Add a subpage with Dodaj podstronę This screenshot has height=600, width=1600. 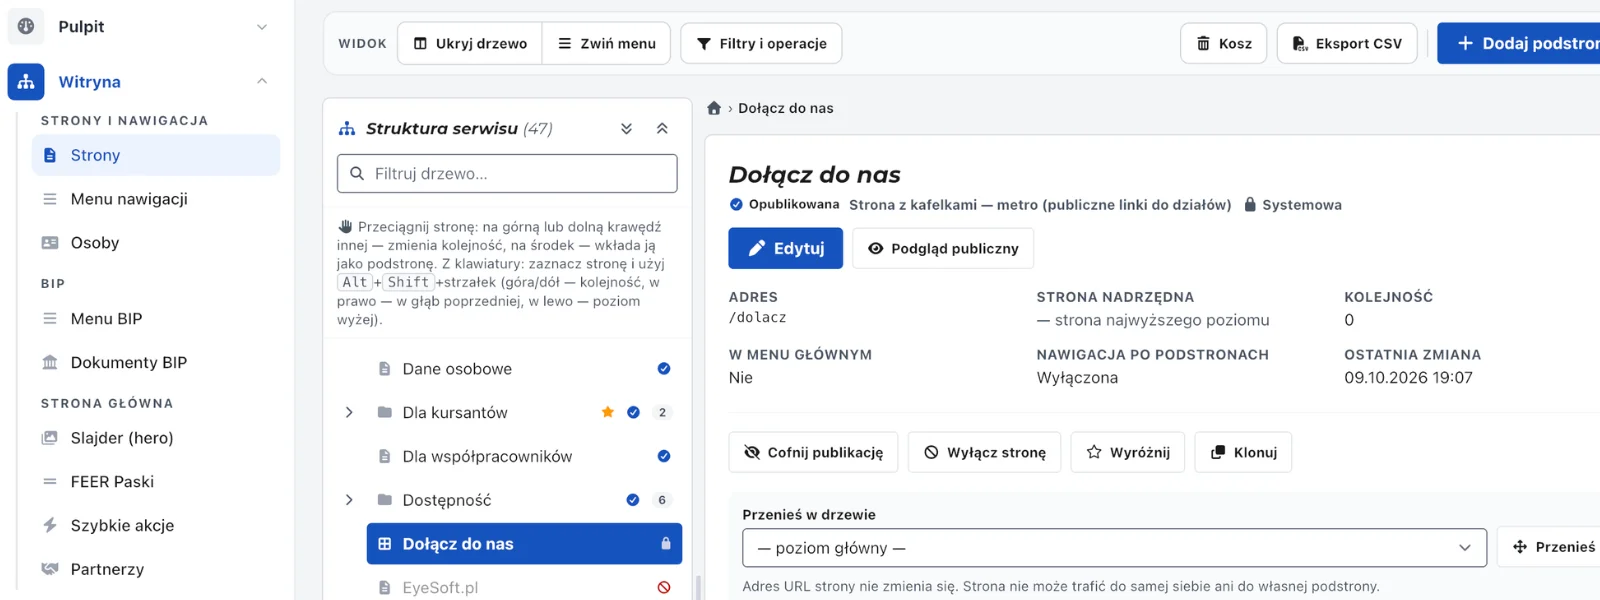click(1519, 44)
